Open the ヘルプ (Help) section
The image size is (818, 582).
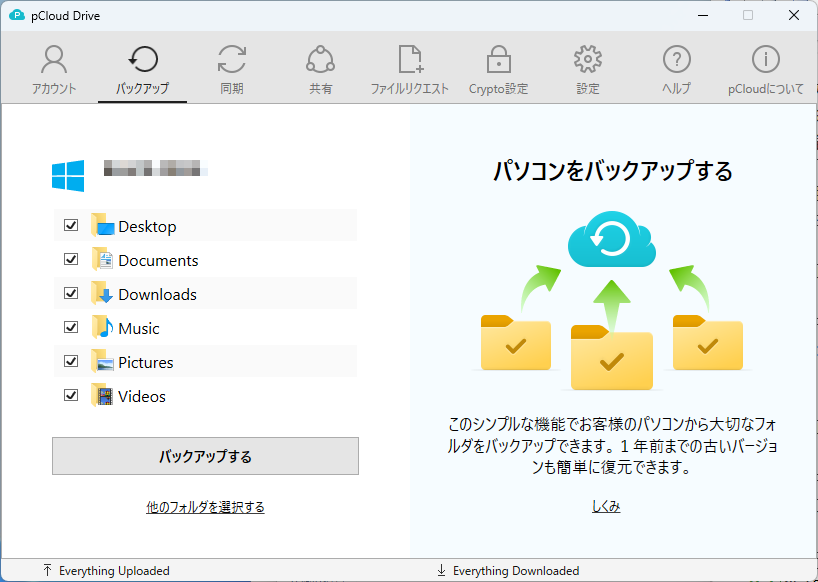click(677, 70)
